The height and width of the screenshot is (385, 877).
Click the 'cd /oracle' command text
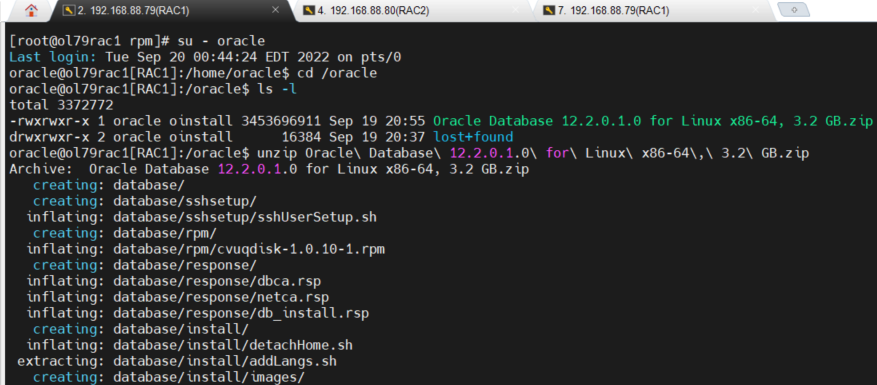tap(337, 73)
